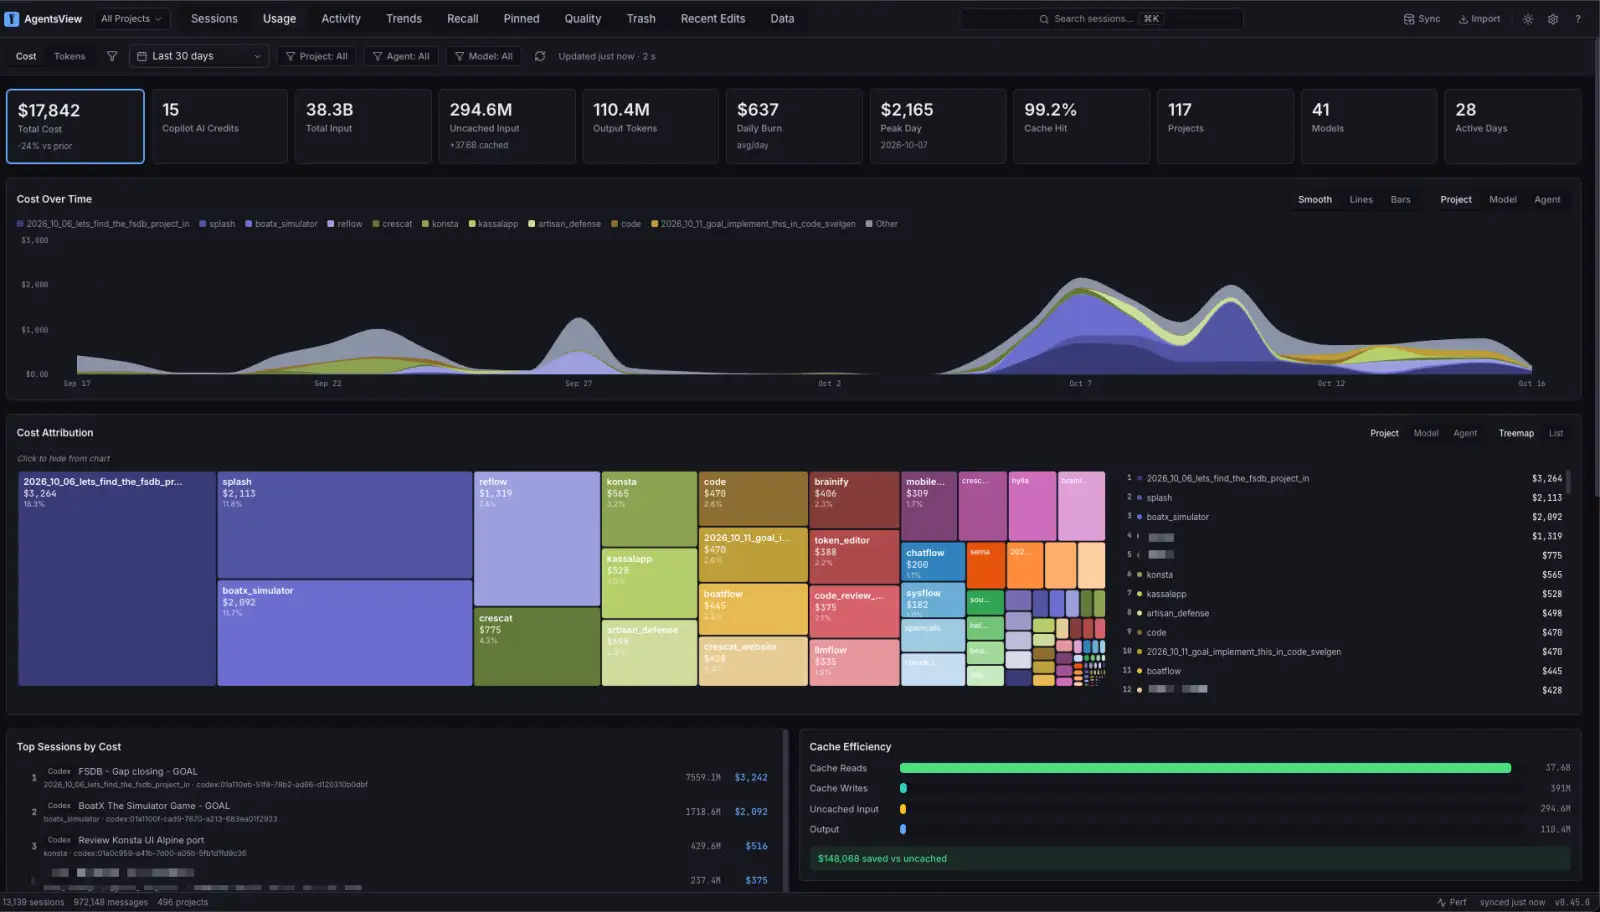Switch metric toggle to Cost

coord(26,56)
